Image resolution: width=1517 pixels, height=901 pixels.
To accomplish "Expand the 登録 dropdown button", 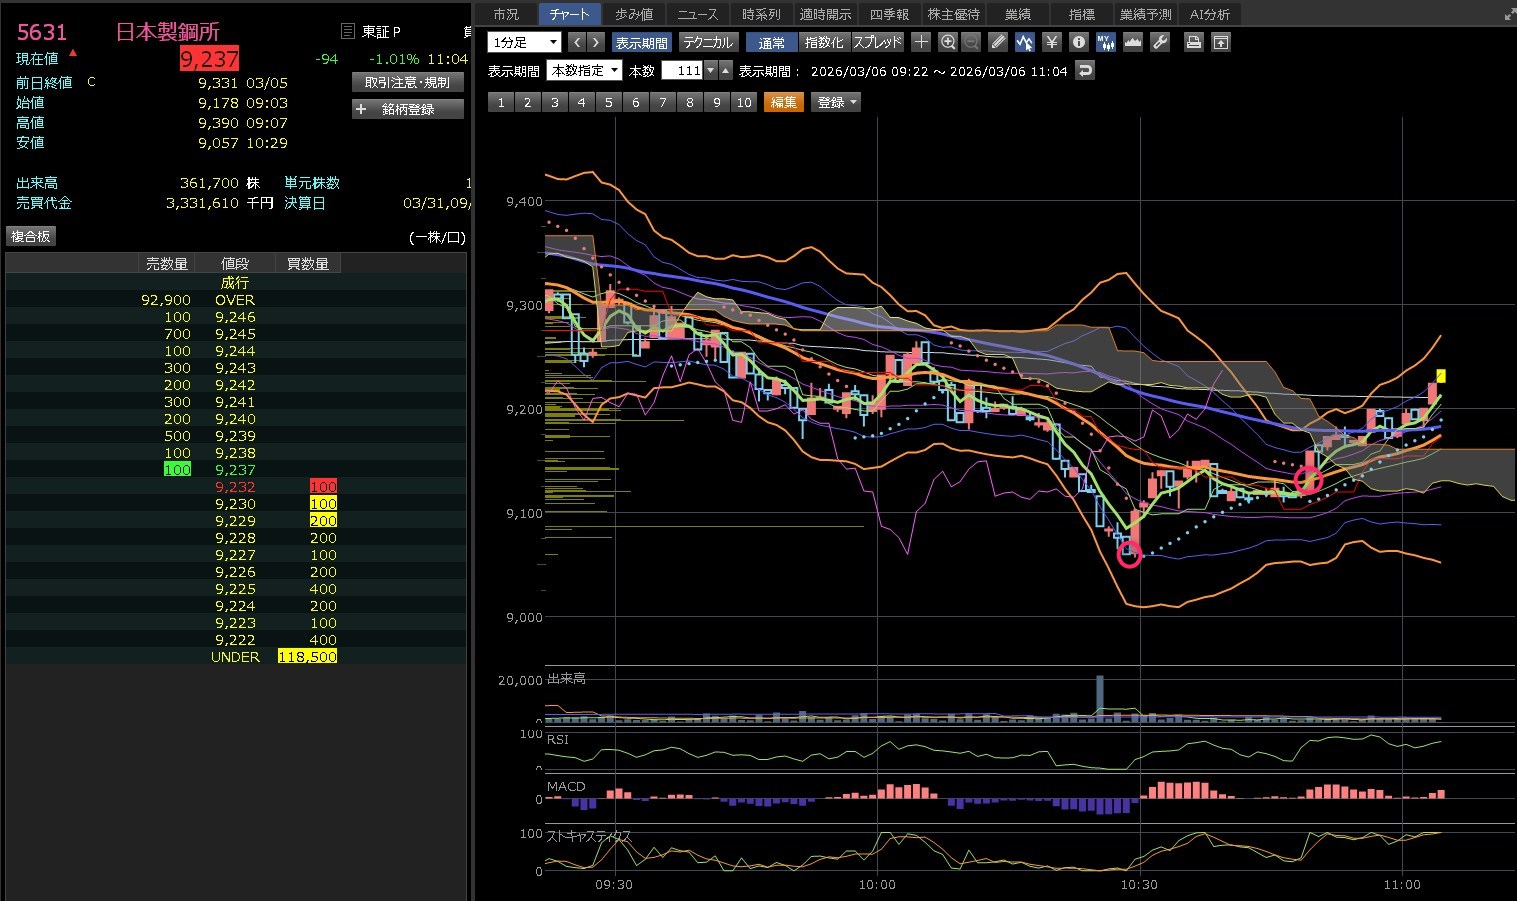I will (836, 102).
